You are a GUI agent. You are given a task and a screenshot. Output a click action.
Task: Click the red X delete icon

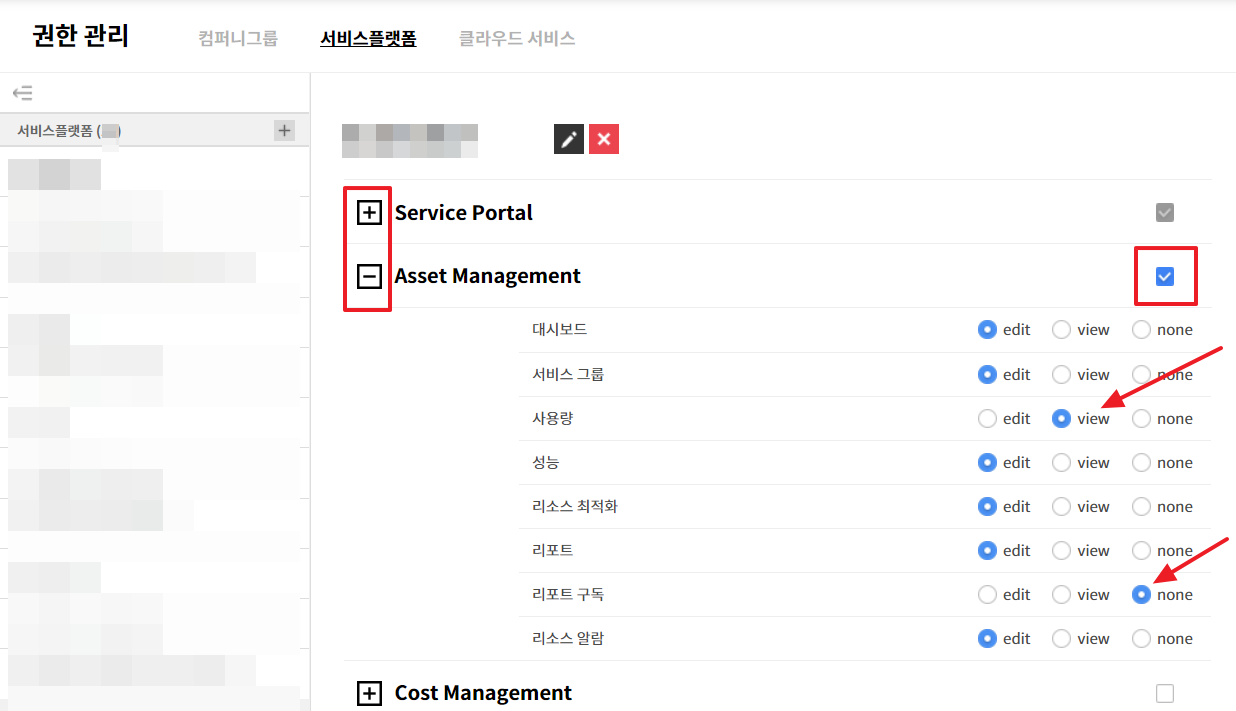tap(604, 139)
